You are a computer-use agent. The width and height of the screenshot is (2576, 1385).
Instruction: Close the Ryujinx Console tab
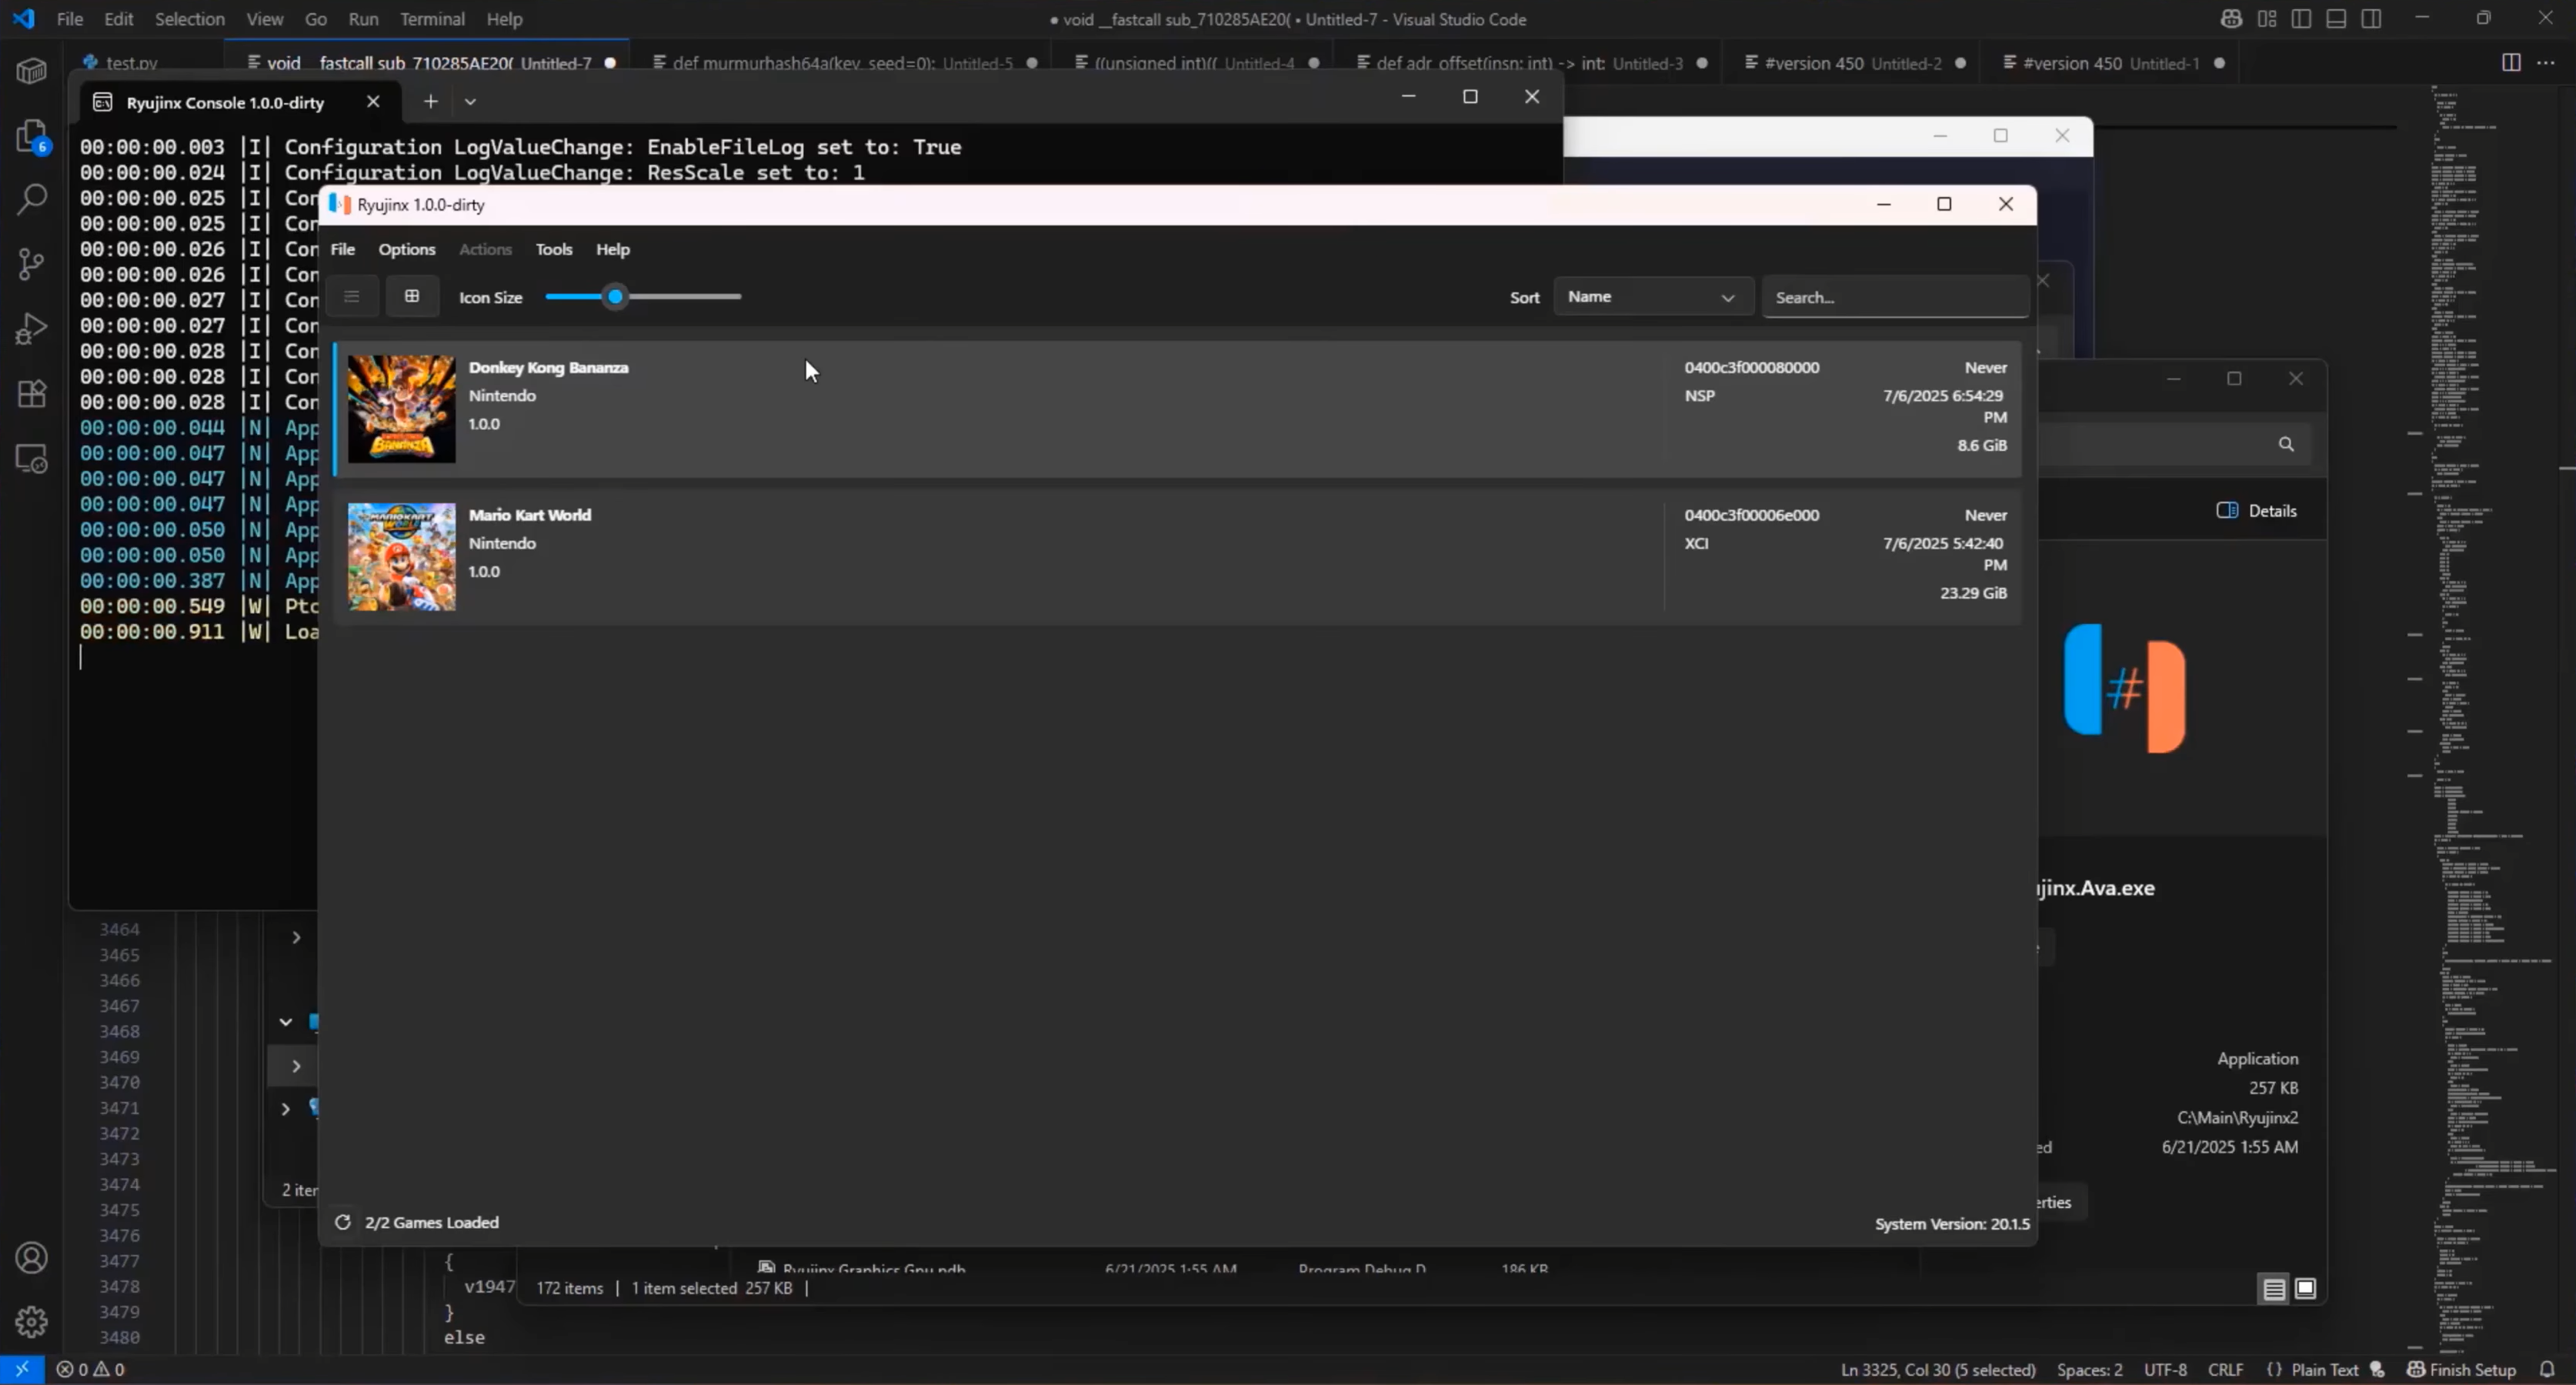(373, 102)
